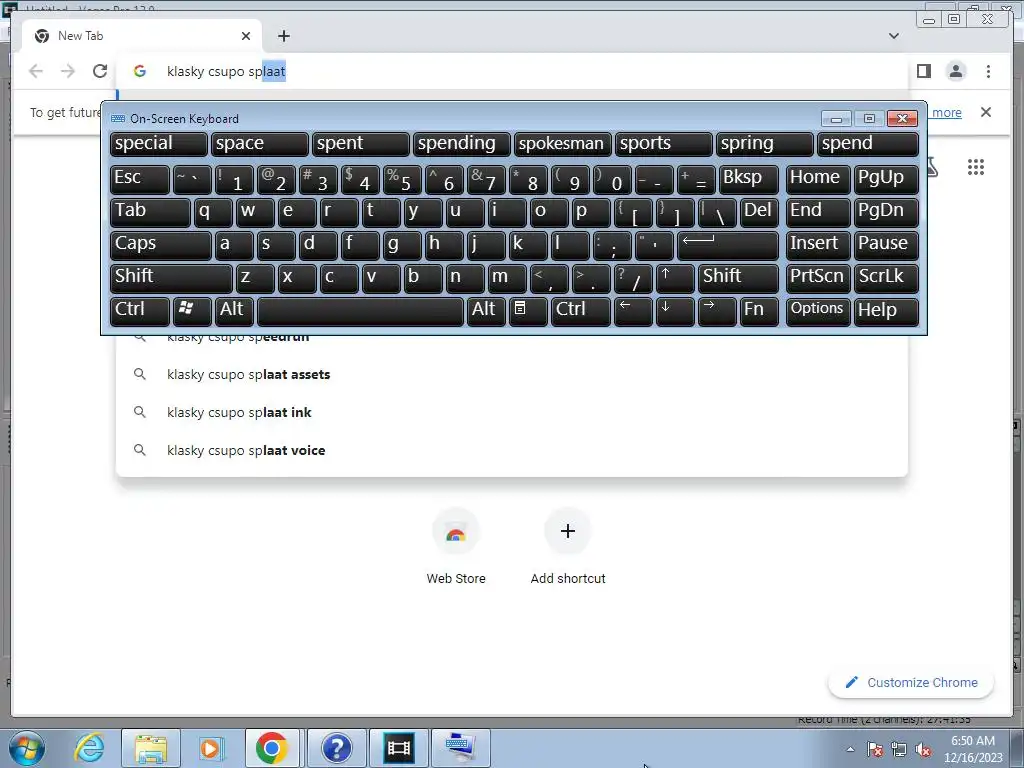
Task: Open Windows Explorer folder on taskbar
Action: point(151,748)
